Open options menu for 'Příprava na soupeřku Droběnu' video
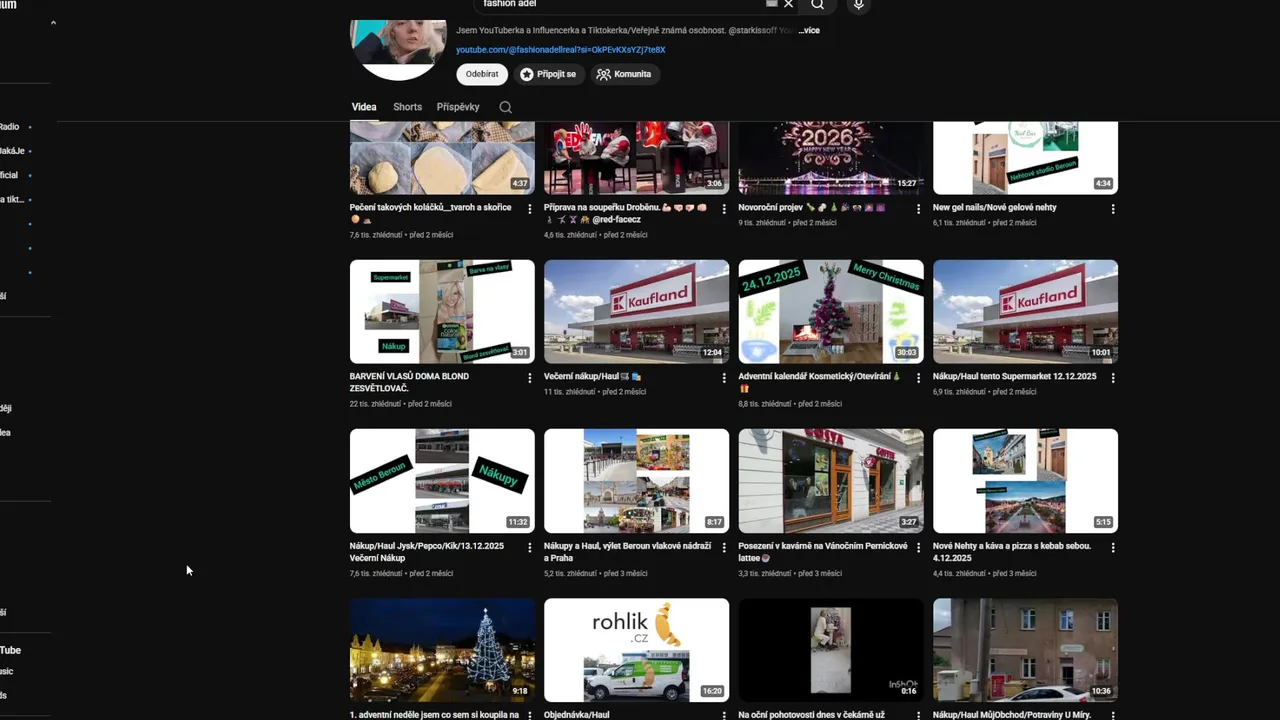Viewport: 1280px width, 720px height. (724, 209)
